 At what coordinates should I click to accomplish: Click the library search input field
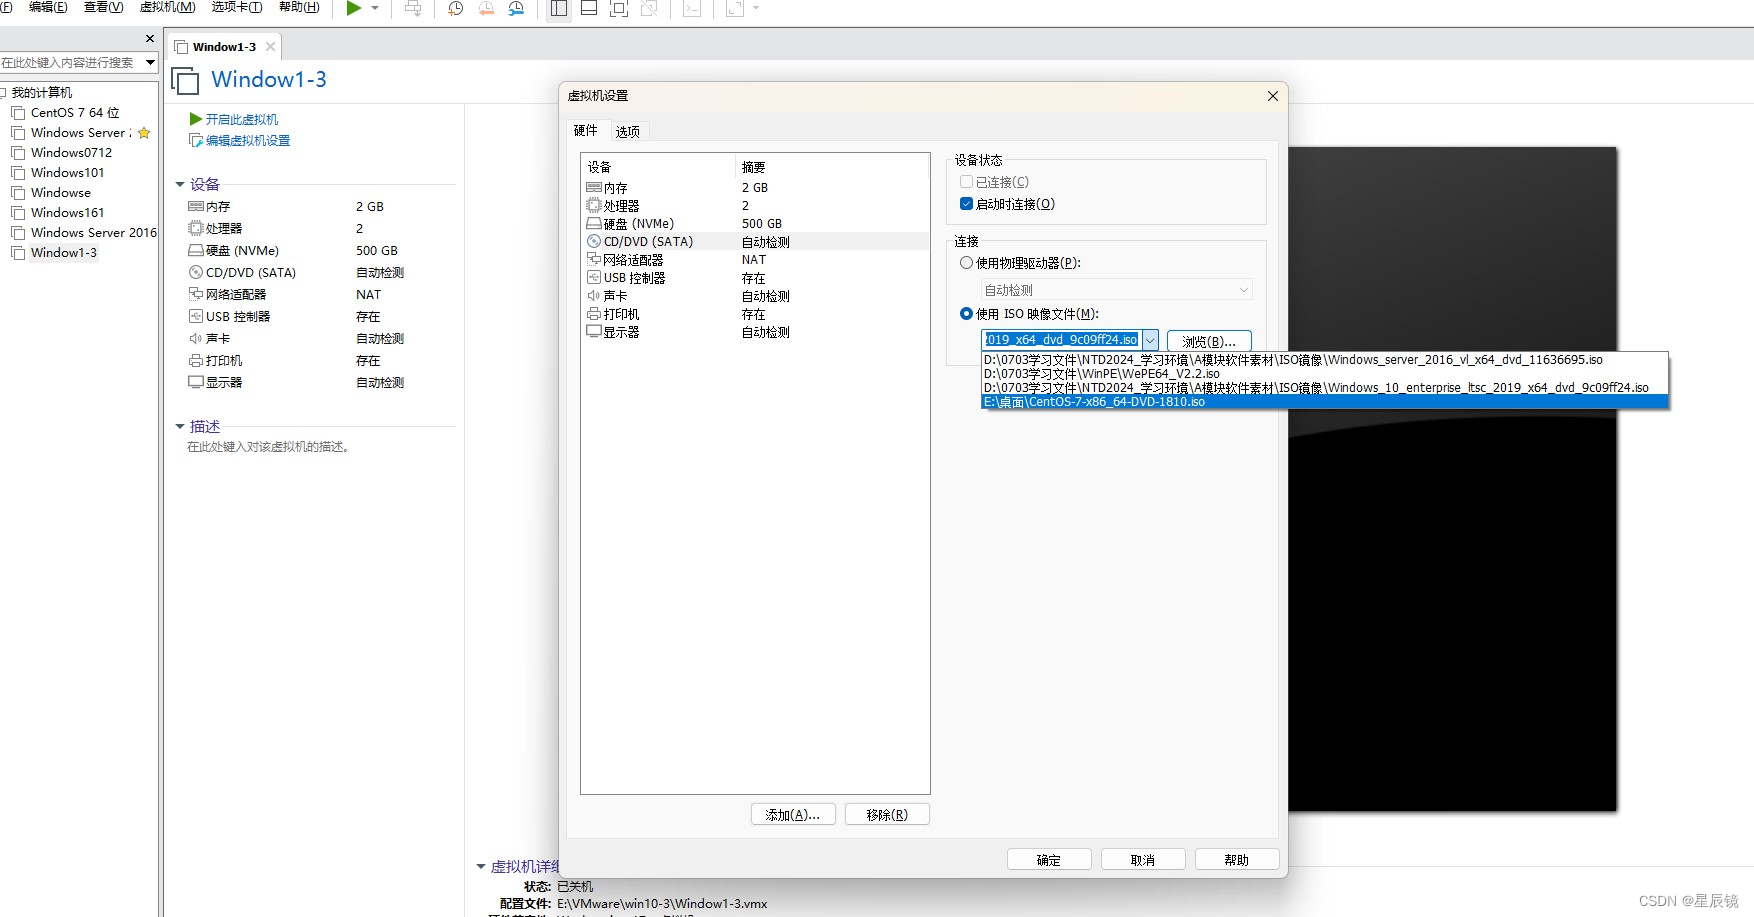pos(70,62)
